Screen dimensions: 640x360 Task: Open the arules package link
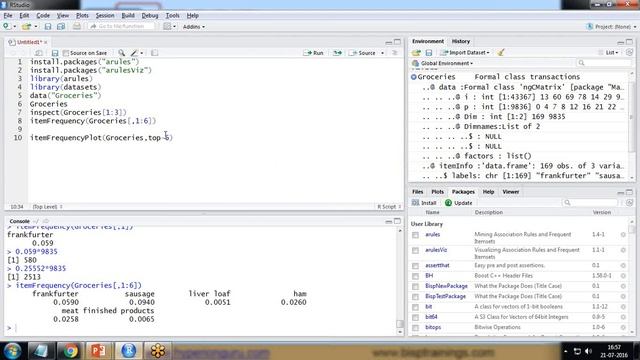pyautogui.click(x=432, y=235)
